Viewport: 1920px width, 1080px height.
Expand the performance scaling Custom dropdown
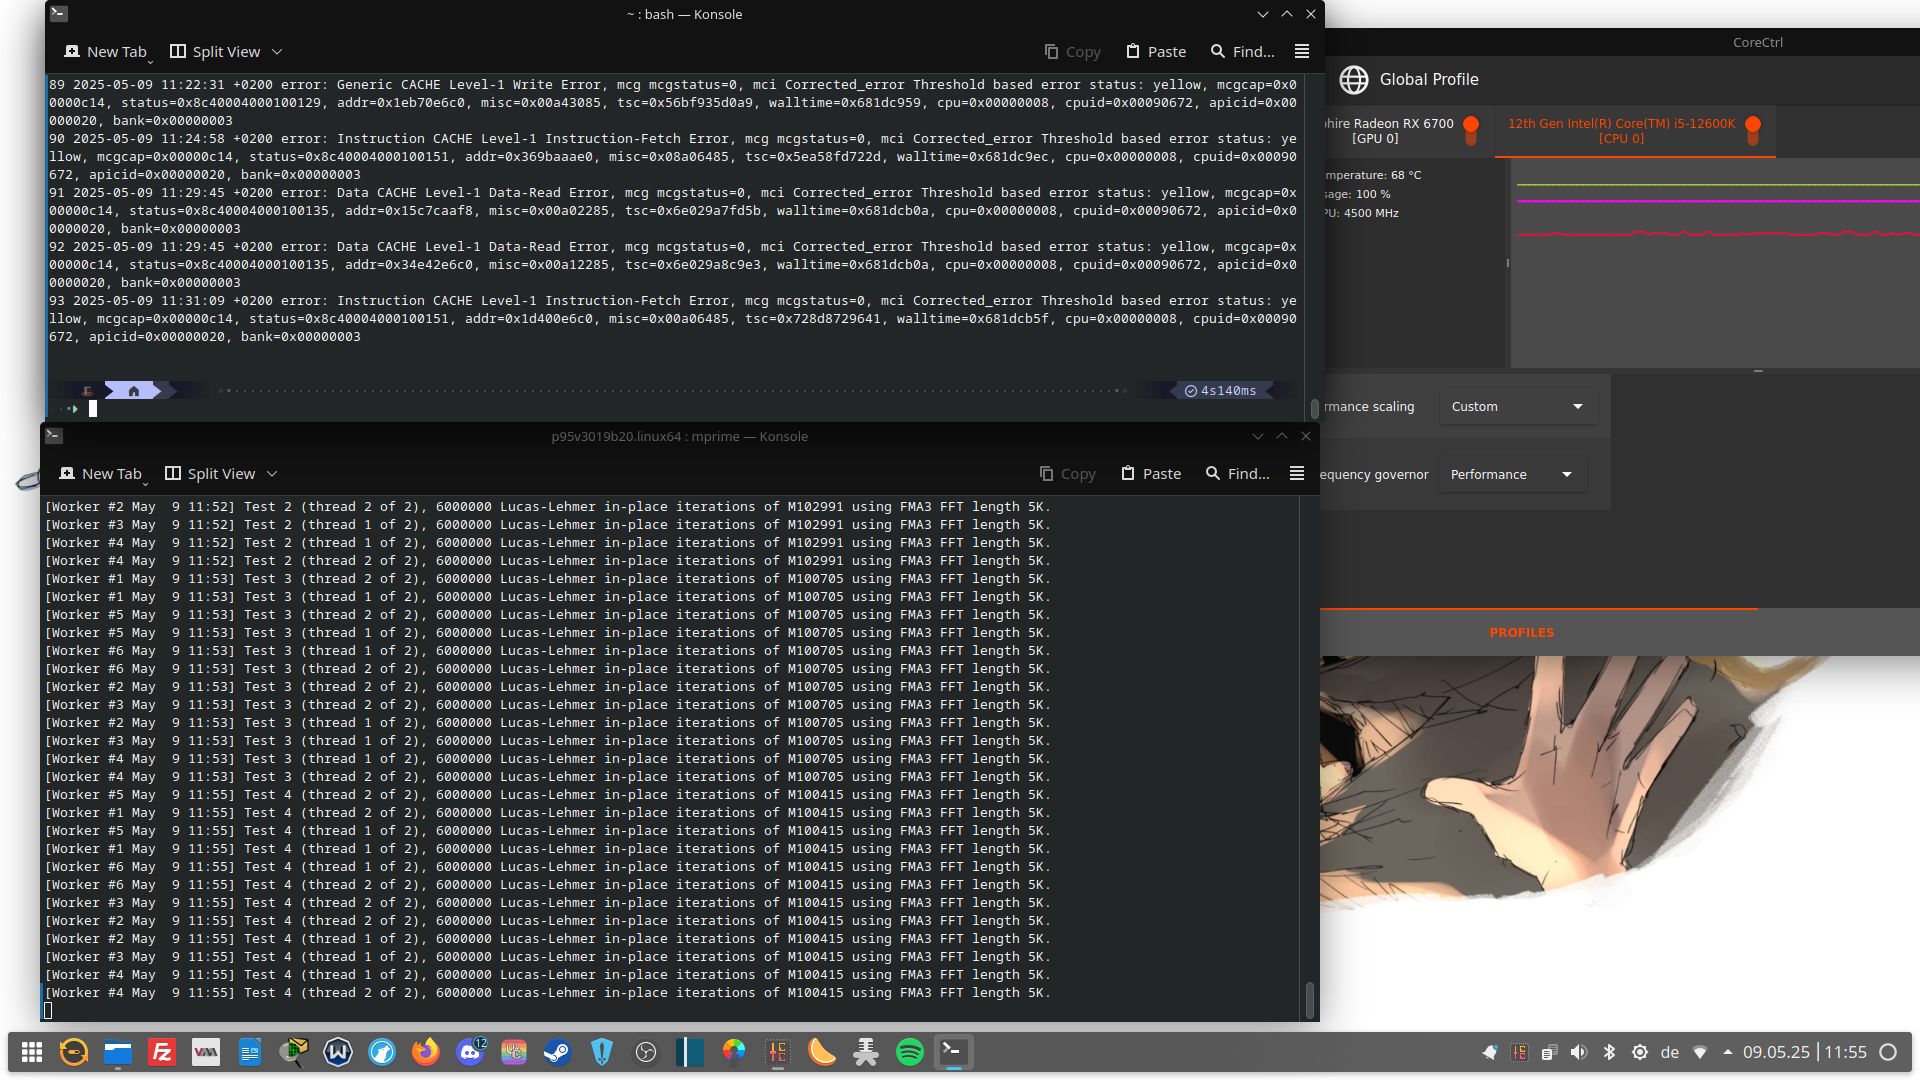click(1517, 406)
